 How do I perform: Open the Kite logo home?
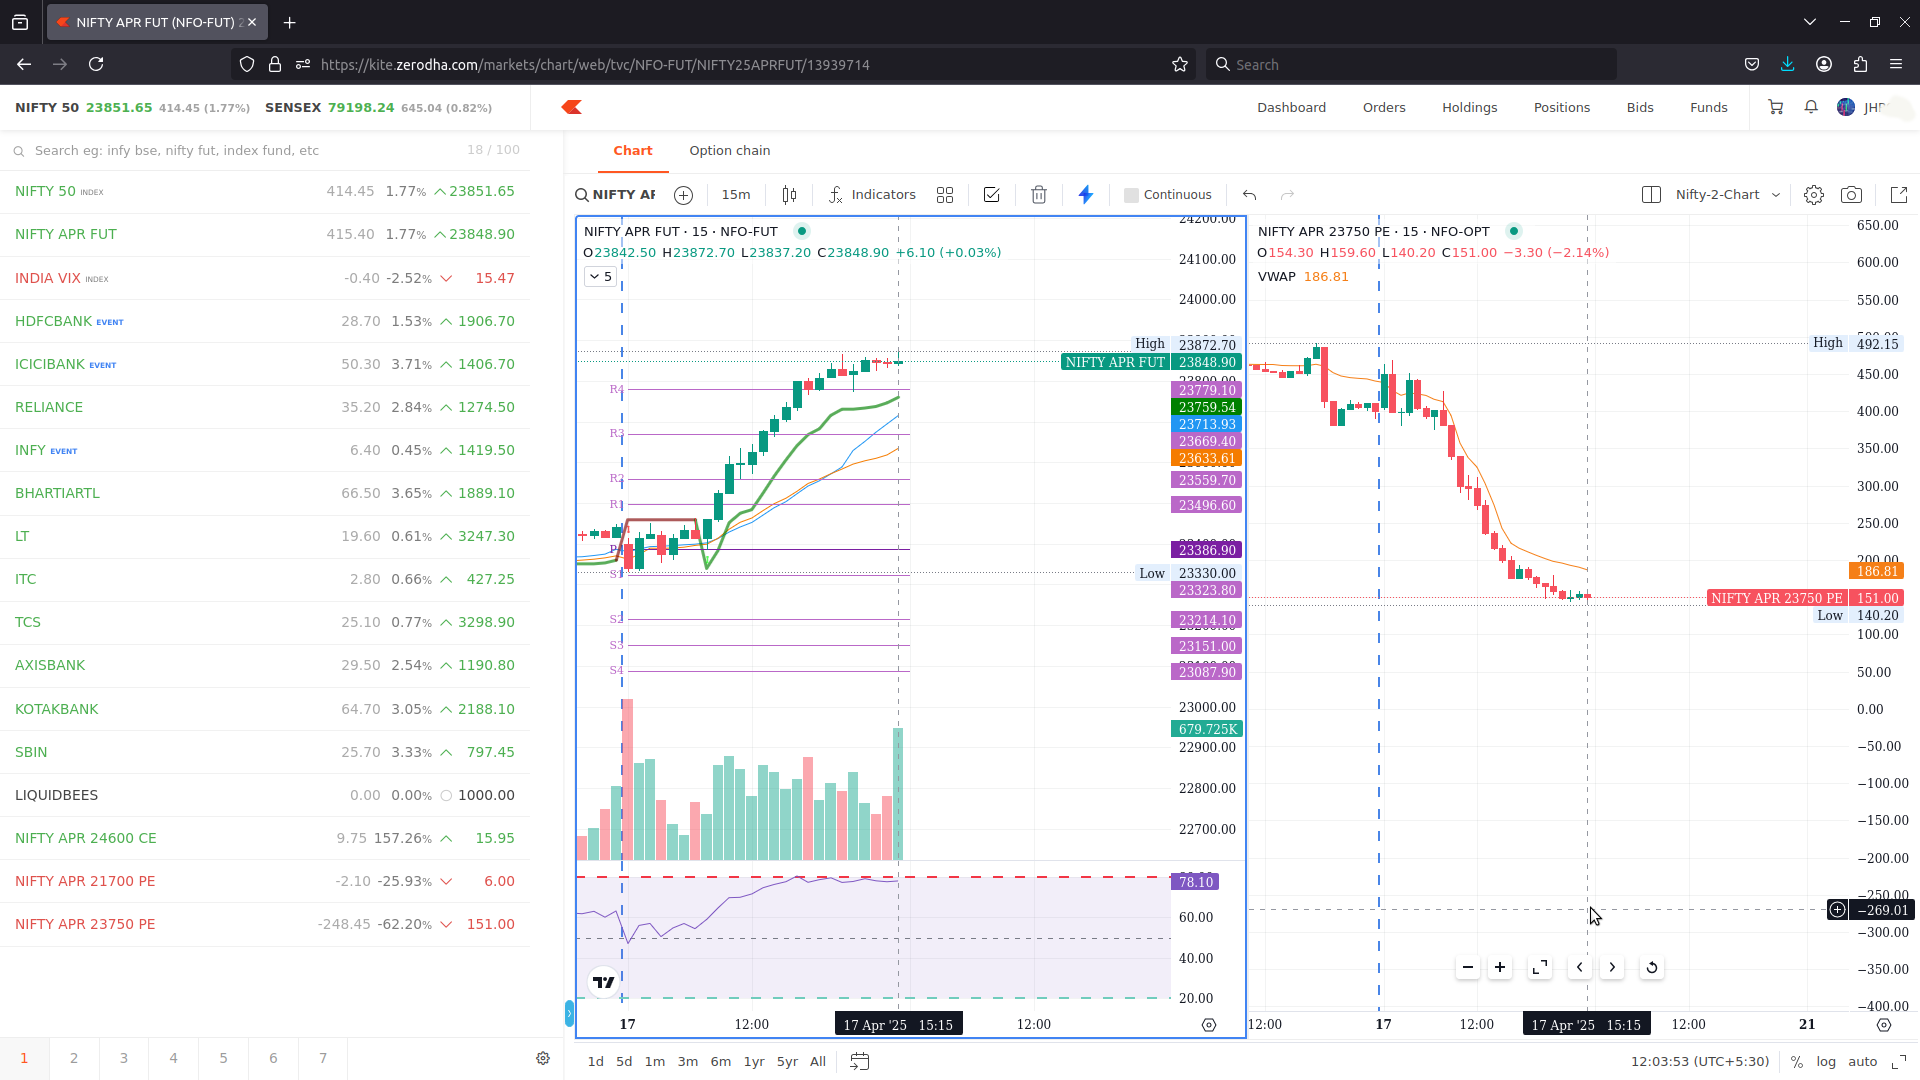pos(571,107)
